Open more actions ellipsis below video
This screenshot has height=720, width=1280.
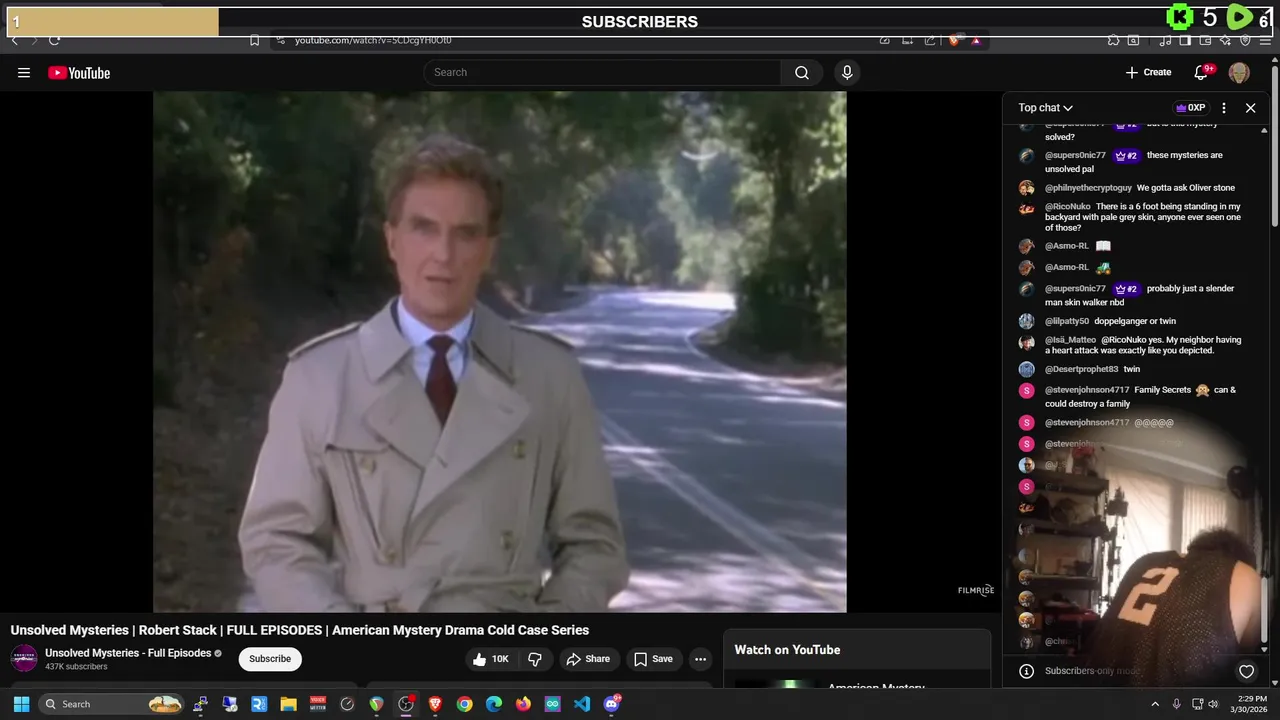pyautogui.click(x=700, y=659)
